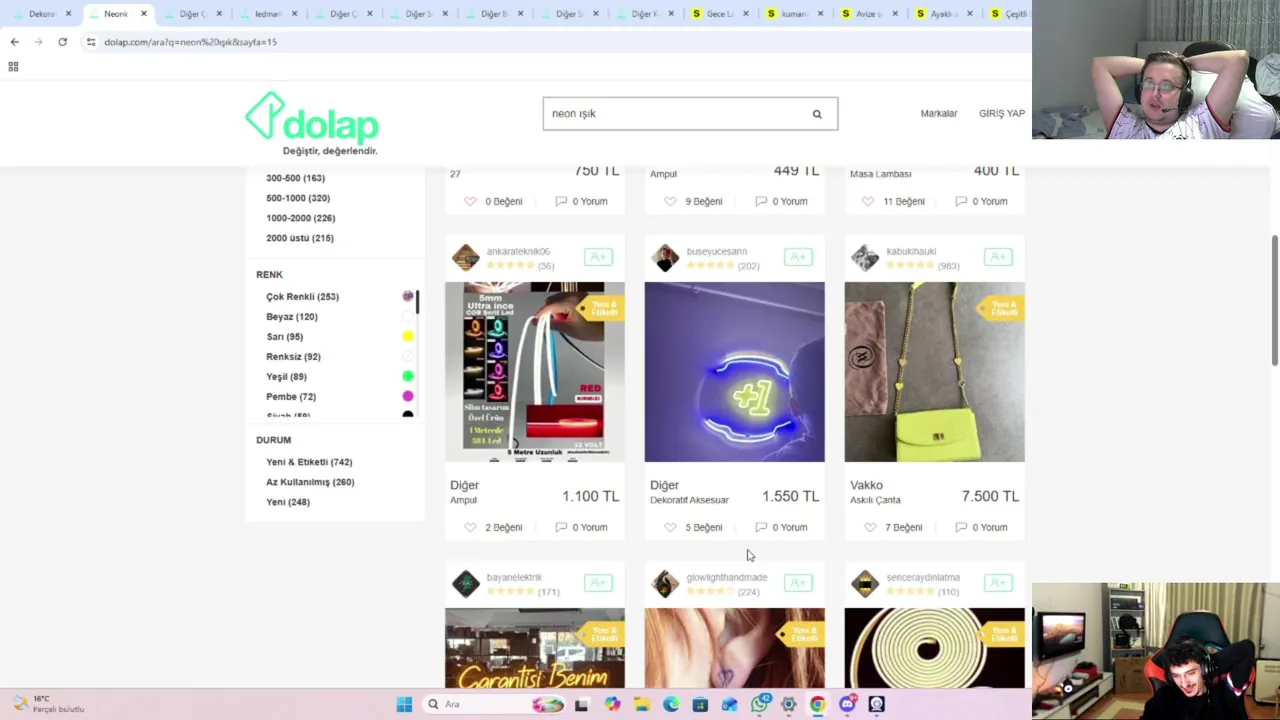Open the apps grid icon on bookmarks bar

click(x=13, y=67)
